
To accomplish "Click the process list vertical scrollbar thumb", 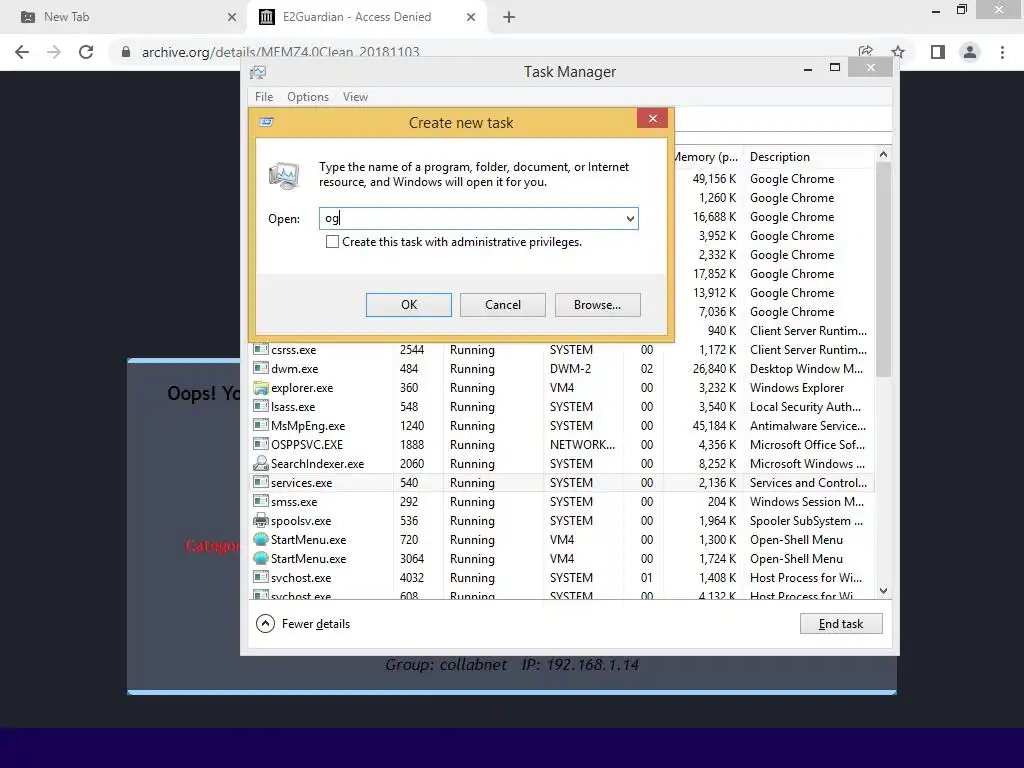I will coord(883,270).
